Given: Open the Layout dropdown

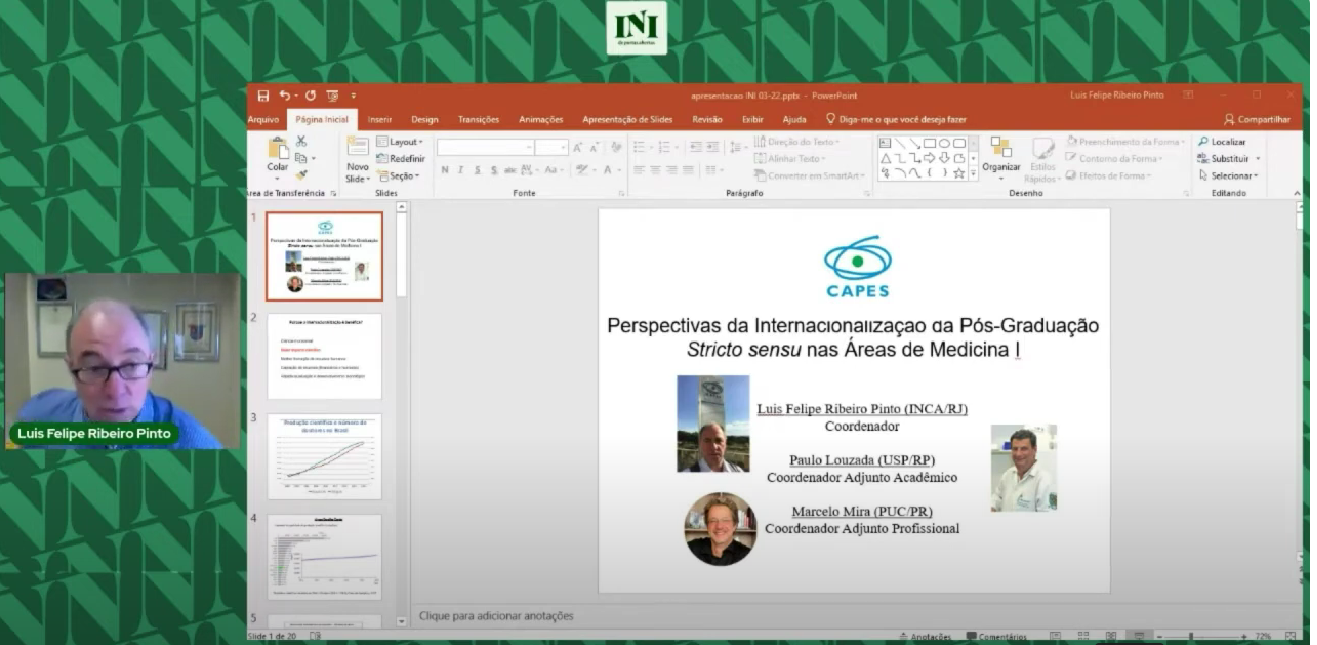Looking at the screenshot, I should pyautogui.click(x=401, y=142).
